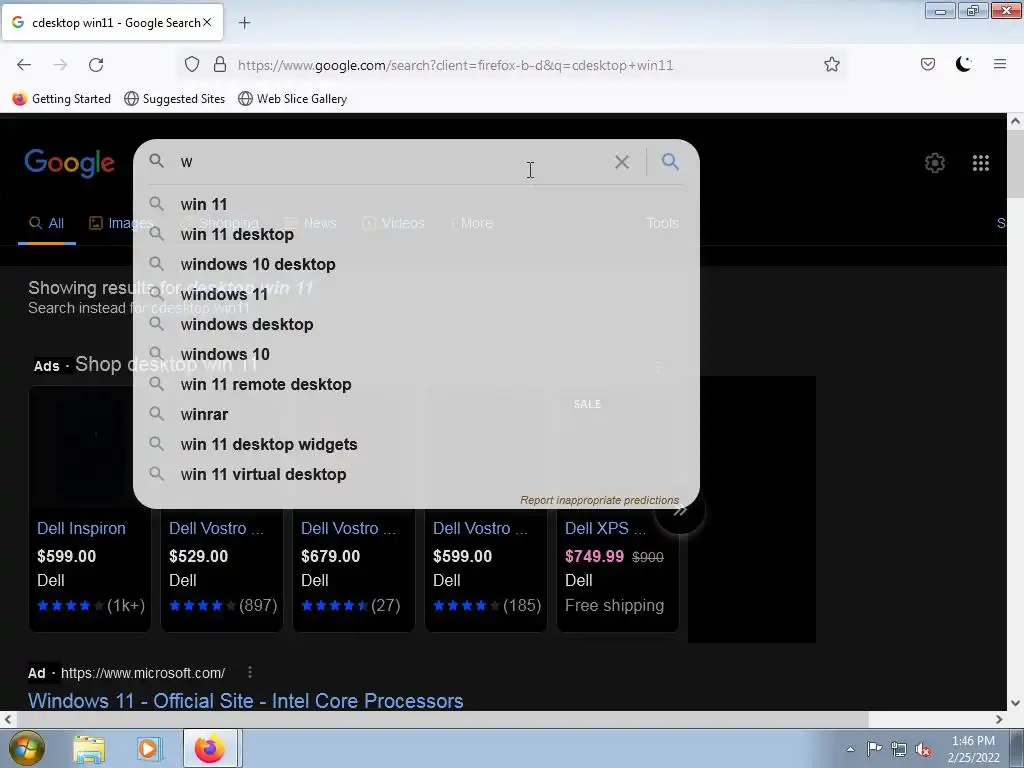Open the Action Center flag tray icon

[x=874, y=748]
